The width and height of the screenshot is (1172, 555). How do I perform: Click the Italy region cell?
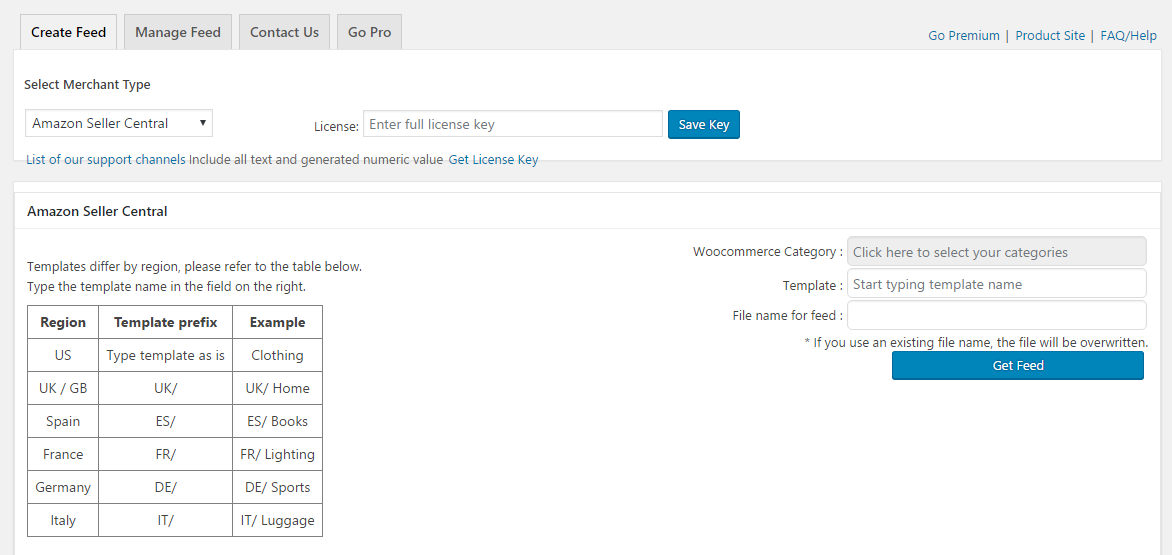click(63, 520)
